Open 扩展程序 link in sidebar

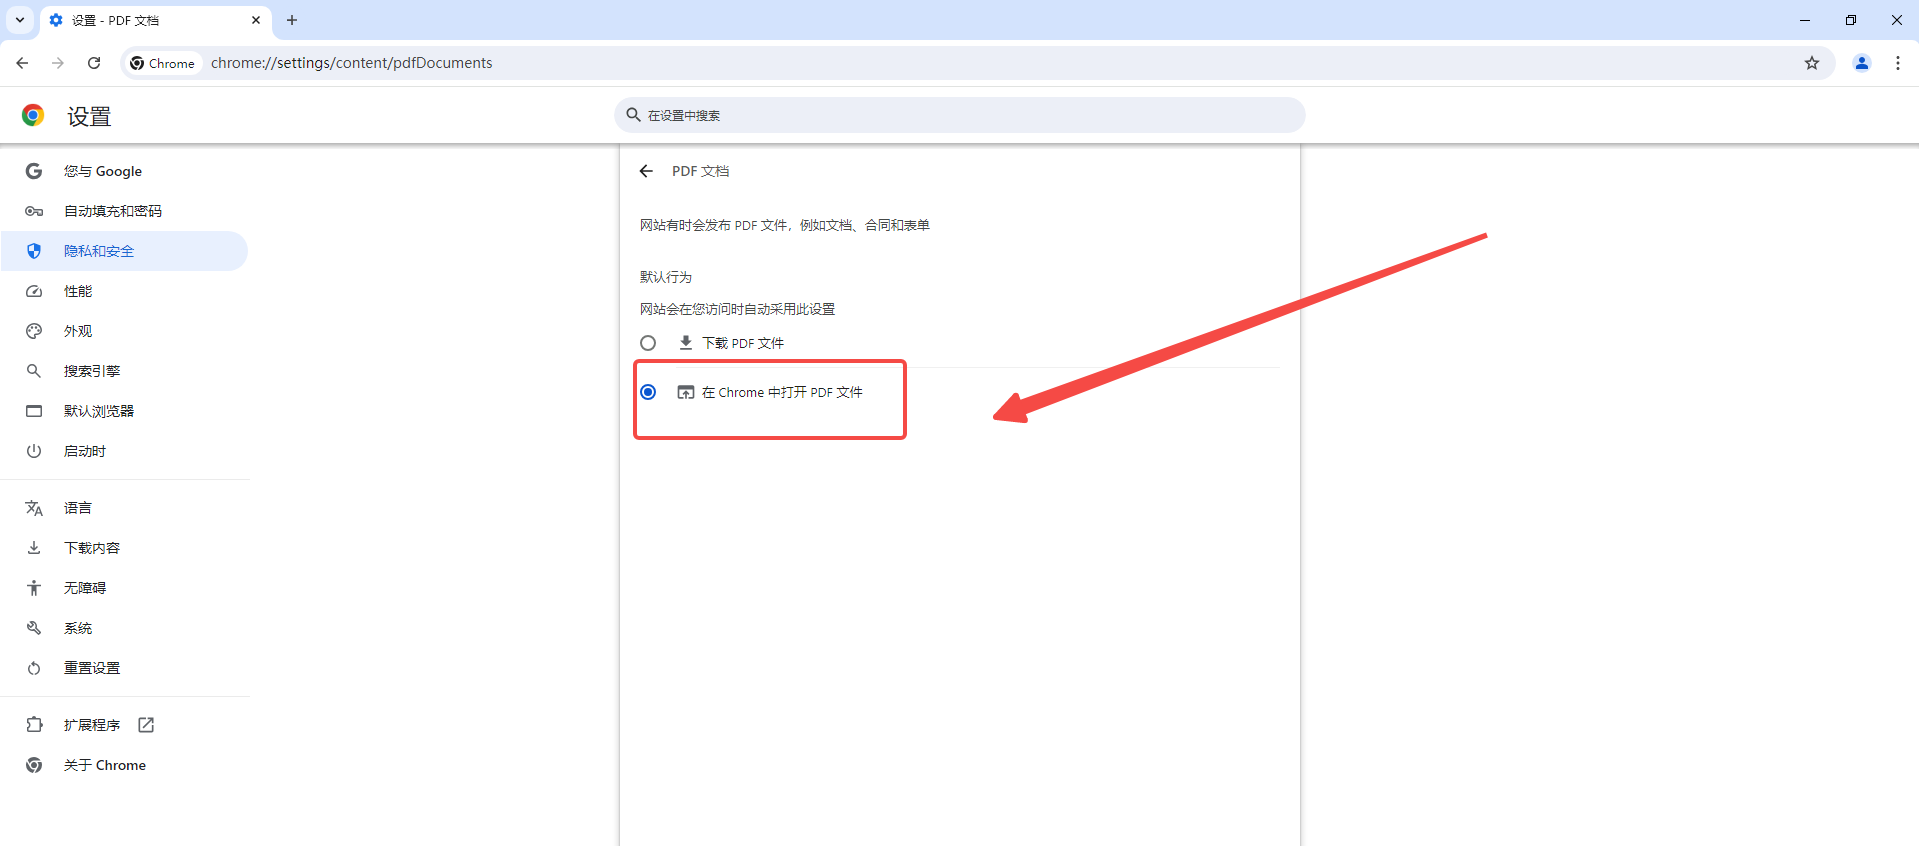tap(125, 725)
